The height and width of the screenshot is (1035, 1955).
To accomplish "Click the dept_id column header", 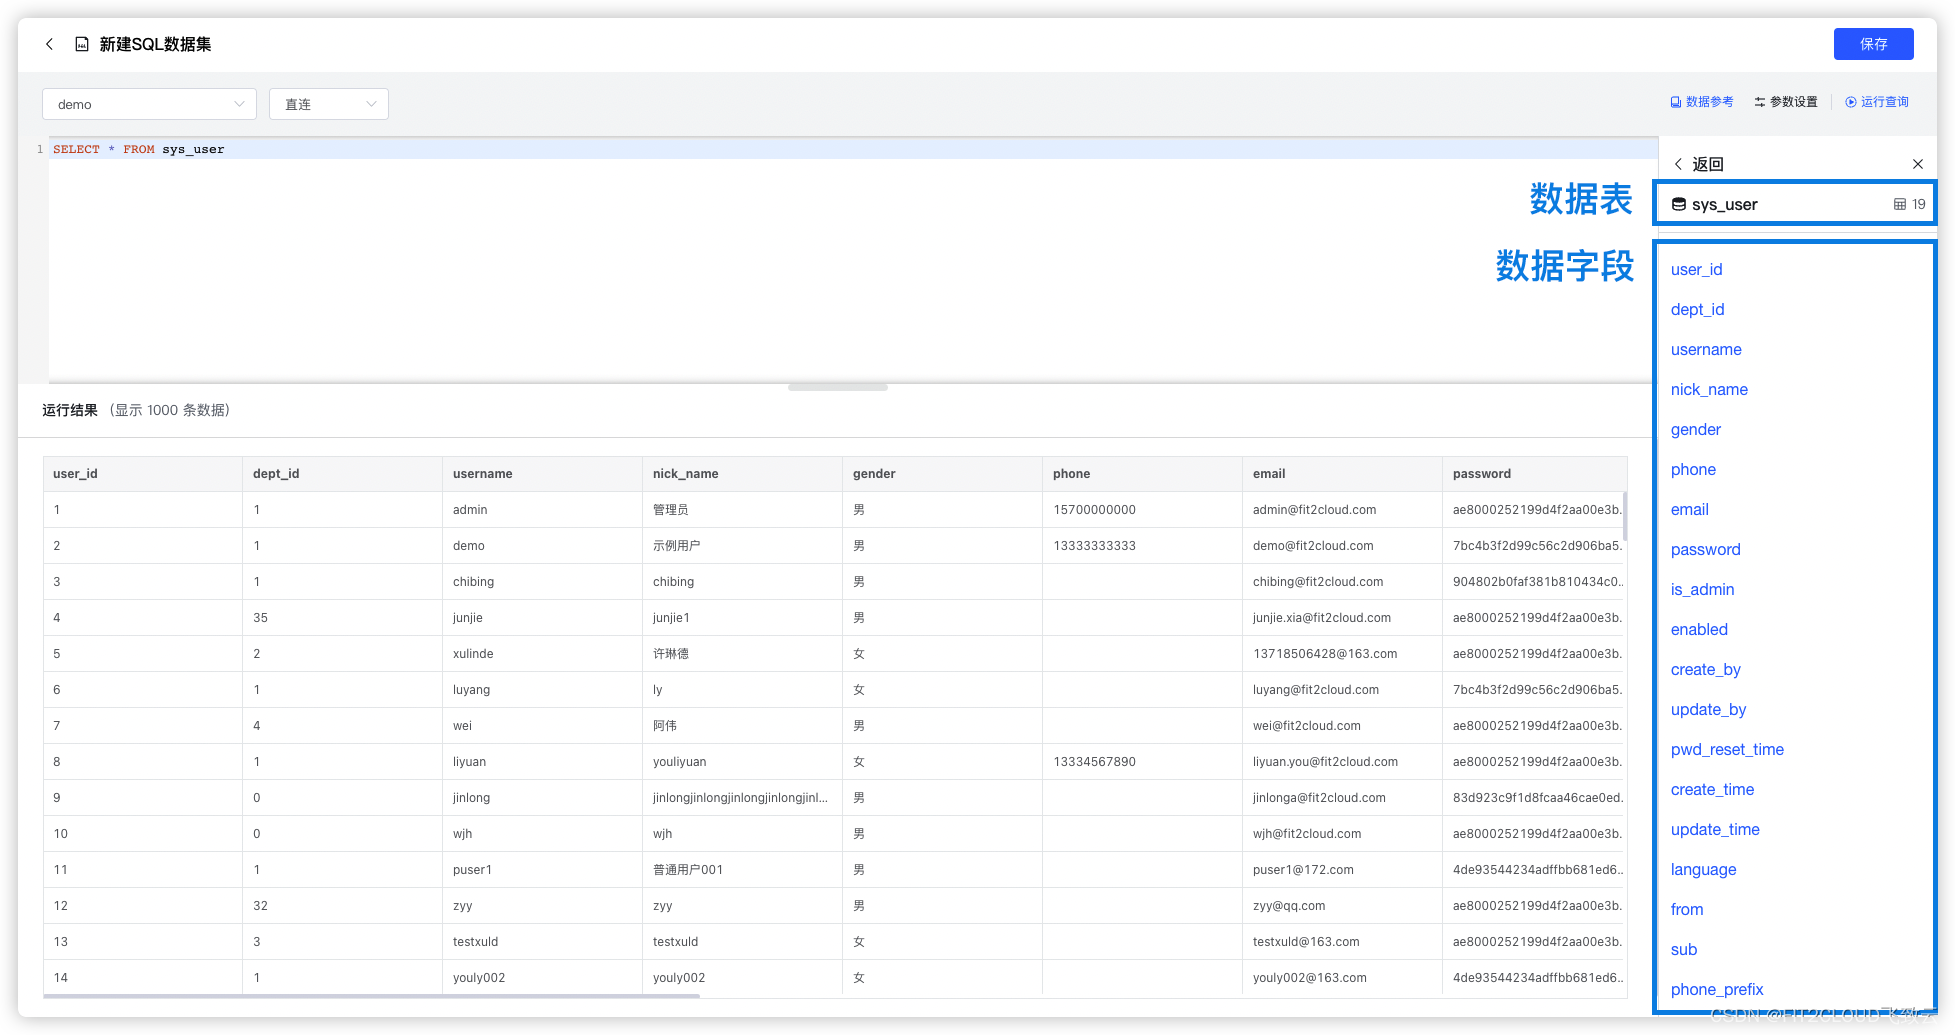I will click(342, 474).
